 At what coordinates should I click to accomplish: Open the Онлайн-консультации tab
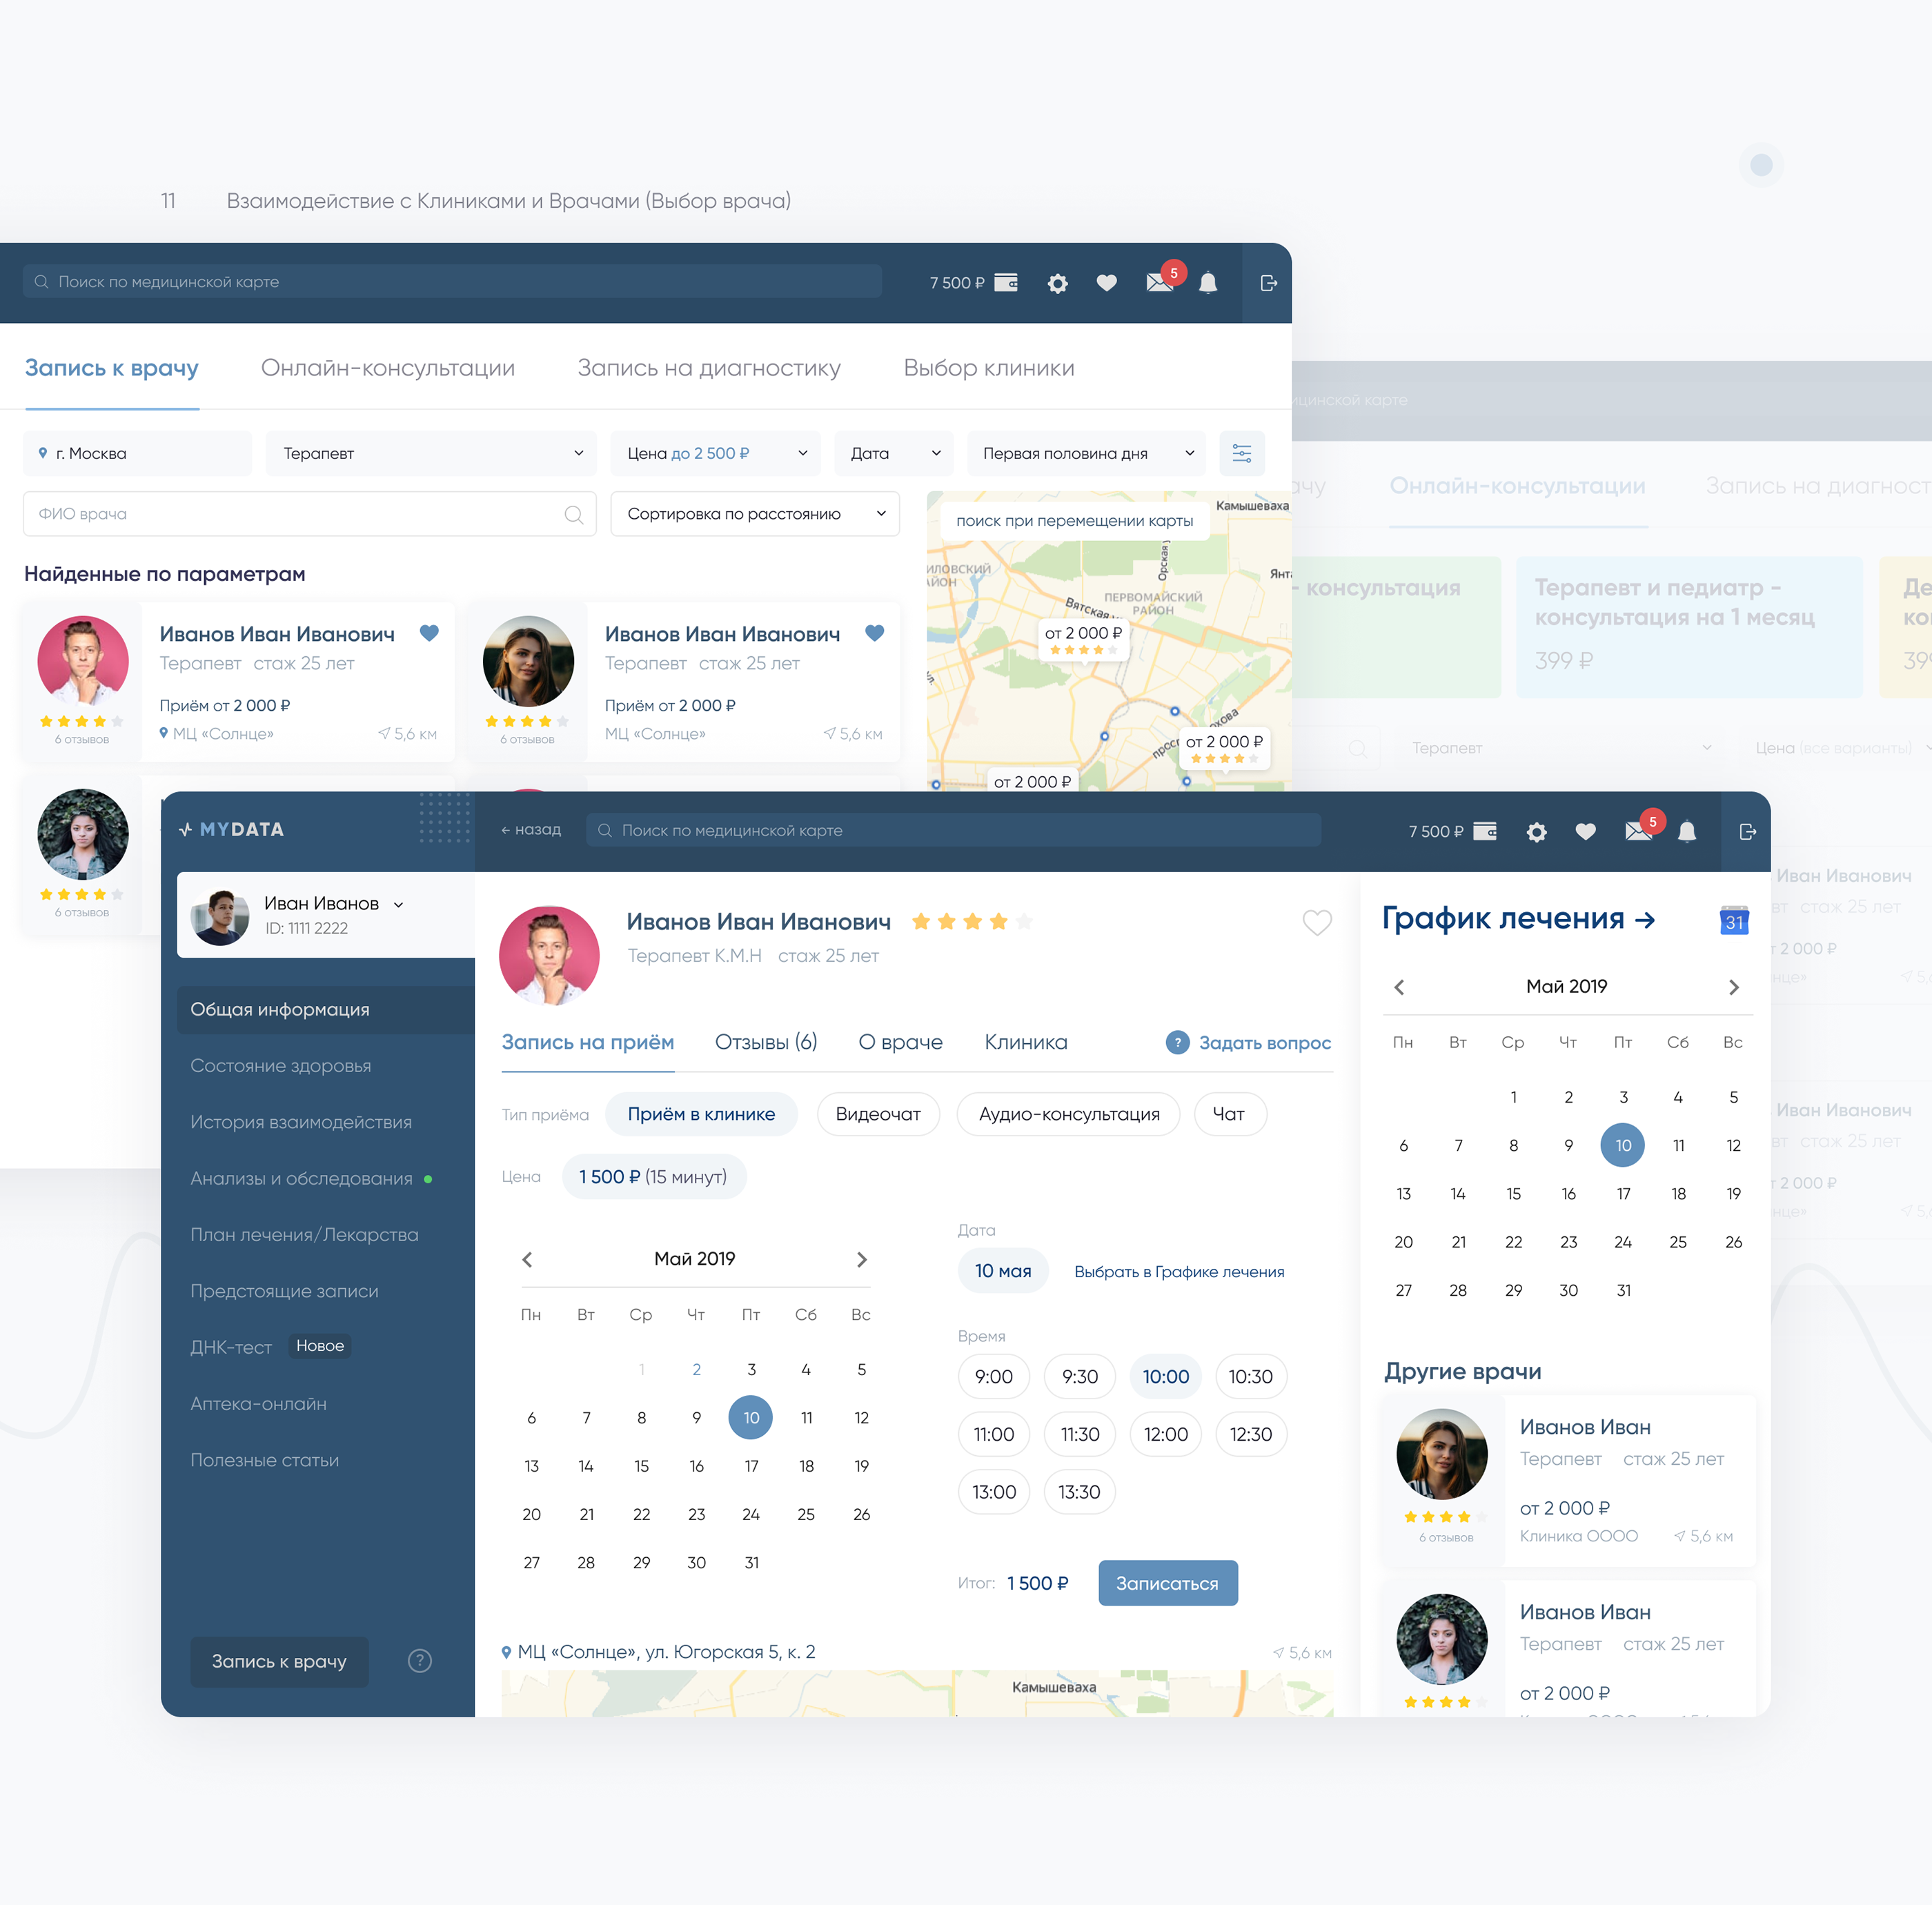[x=388, y=368]
